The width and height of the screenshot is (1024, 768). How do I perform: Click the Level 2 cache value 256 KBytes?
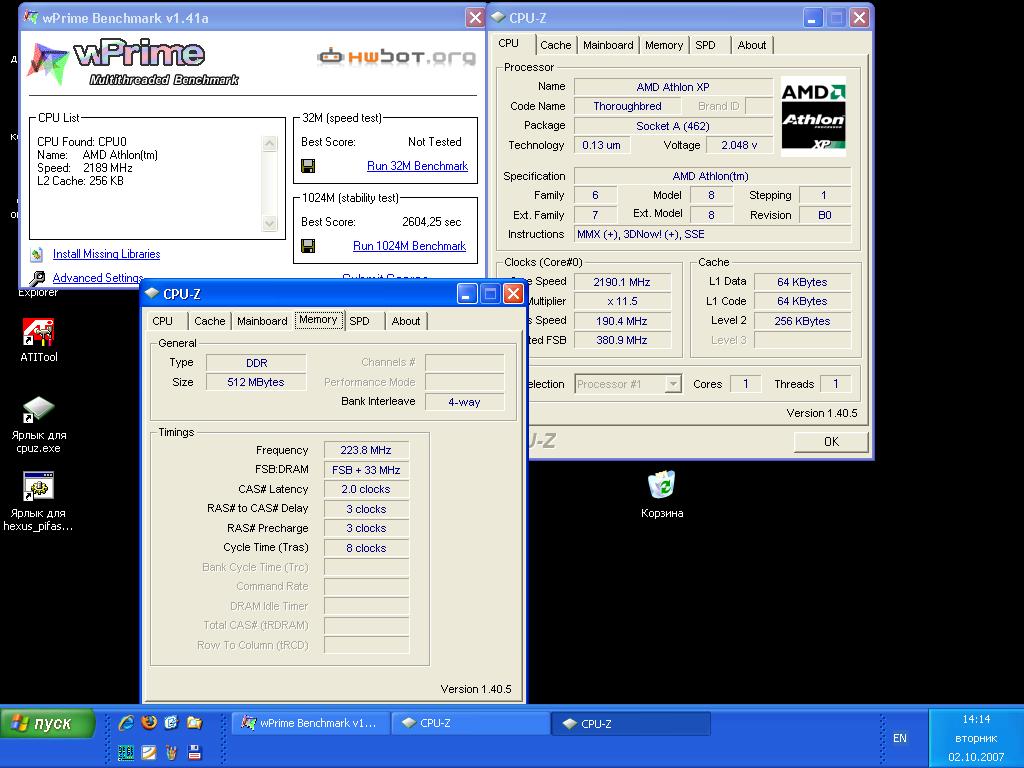point(802,321)
